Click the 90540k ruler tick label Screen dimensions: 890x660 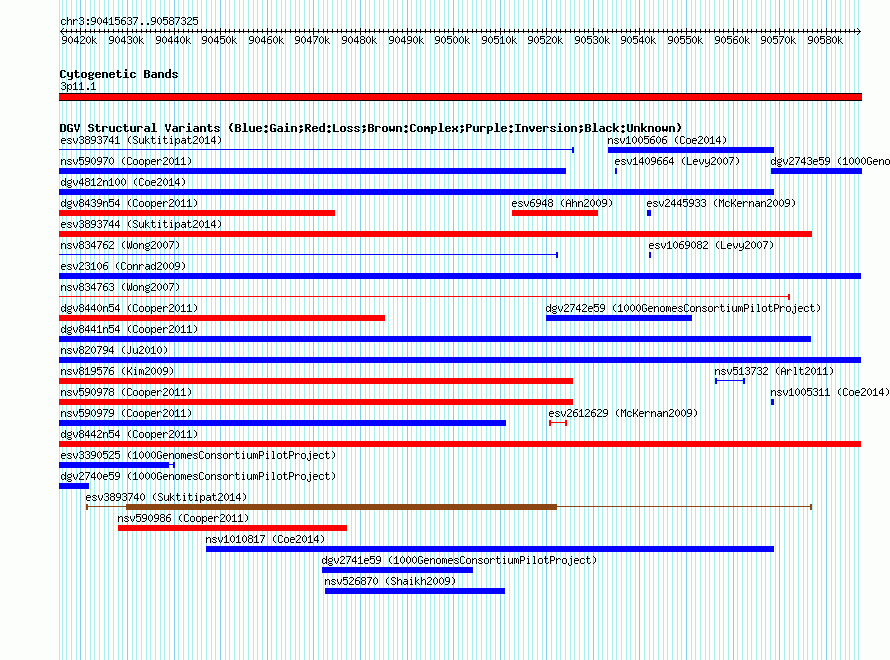[638, 40]
